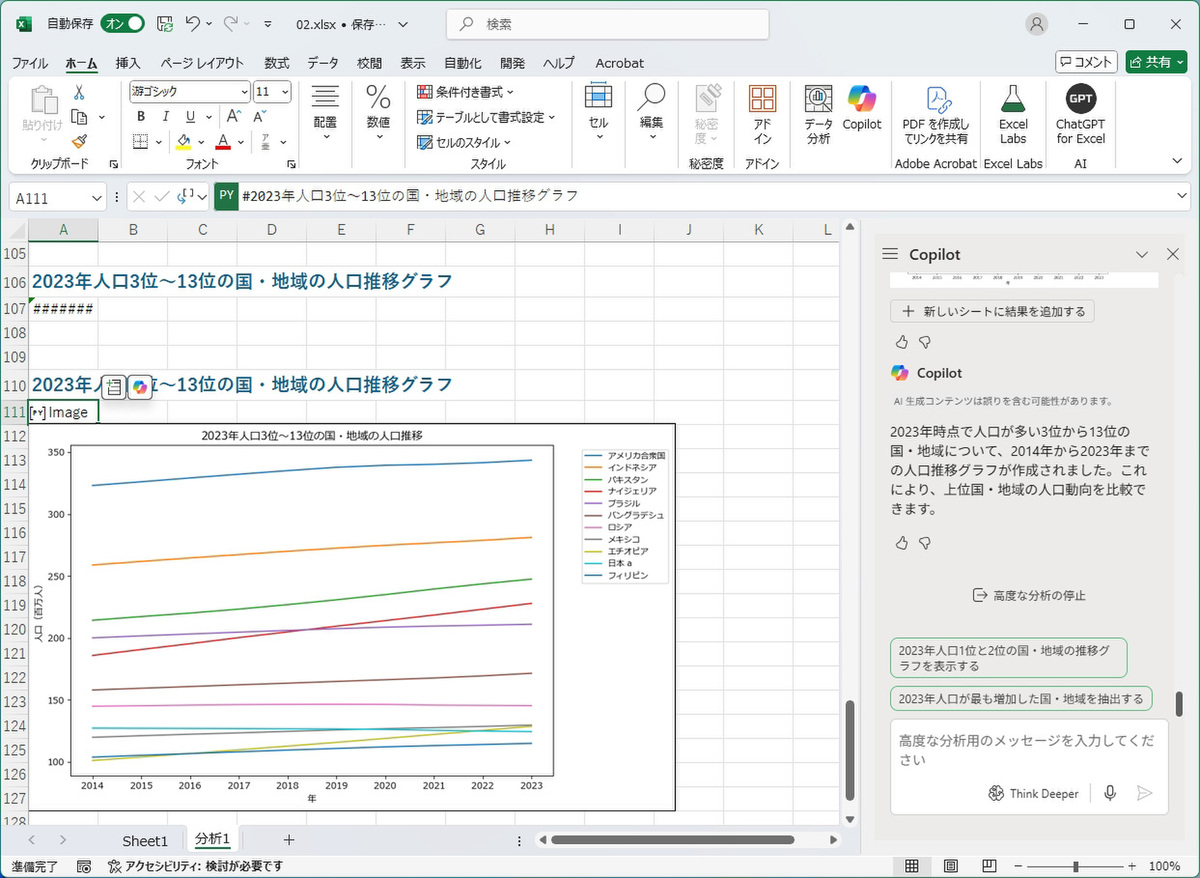
Task: Click the microphone icon in Copilot
Action: (1110, 793)
